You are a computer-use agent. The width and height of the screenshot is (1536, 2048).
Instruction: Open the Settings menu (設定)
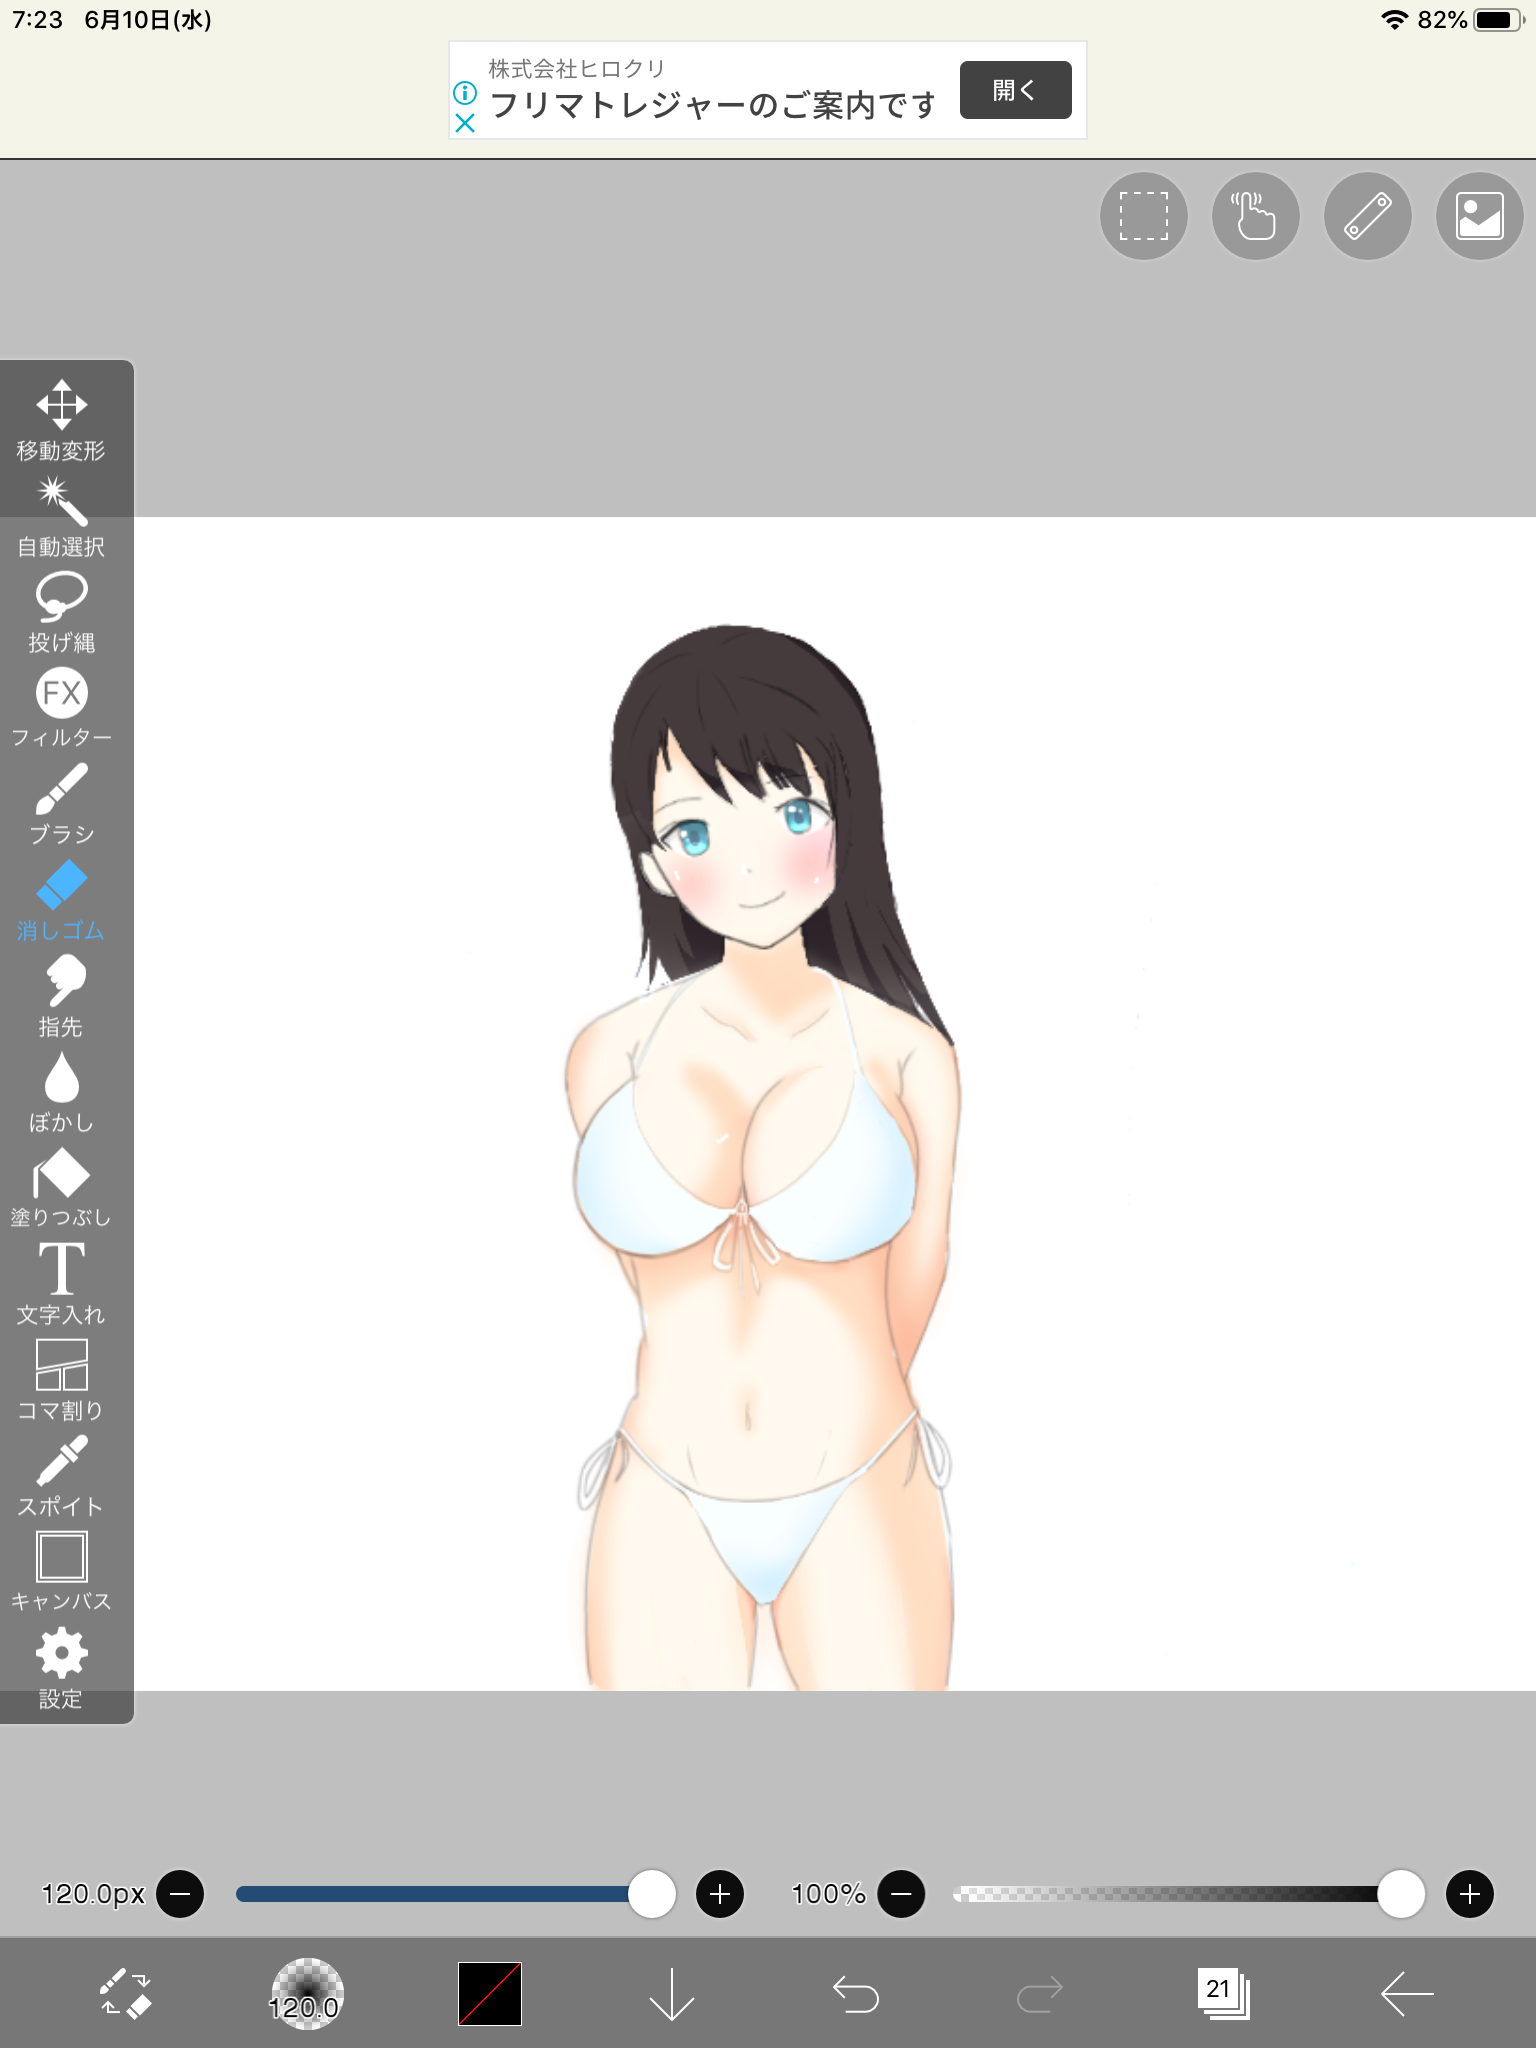61,1668
